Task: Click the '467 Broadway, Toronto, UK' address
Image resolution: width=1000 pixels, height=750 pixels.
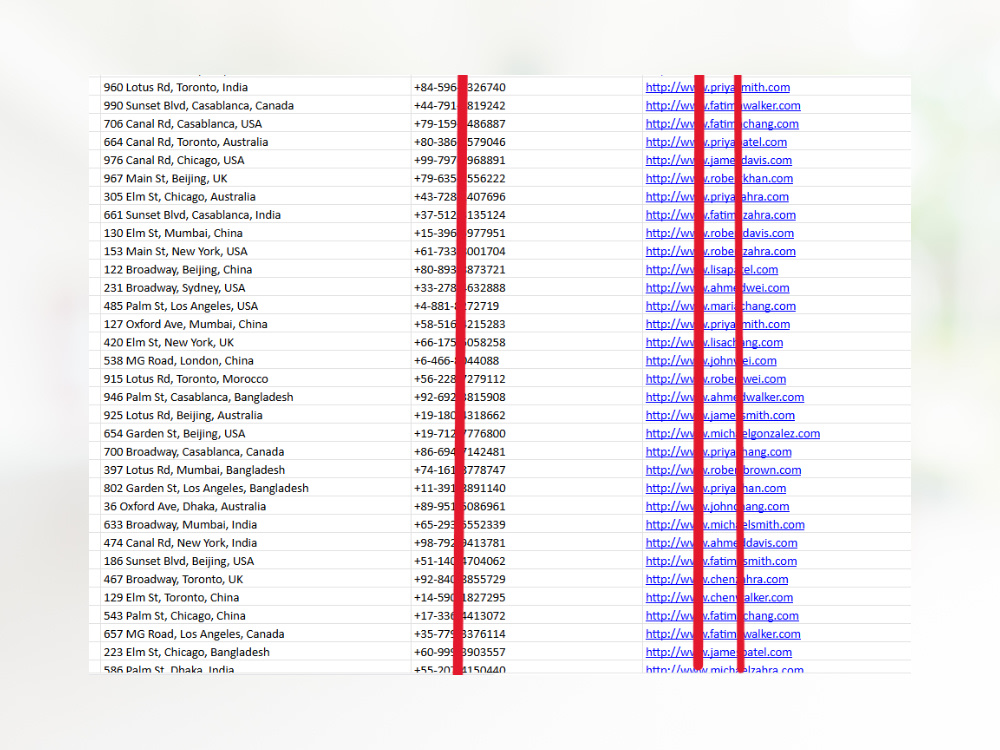Action: click(173, 580)
